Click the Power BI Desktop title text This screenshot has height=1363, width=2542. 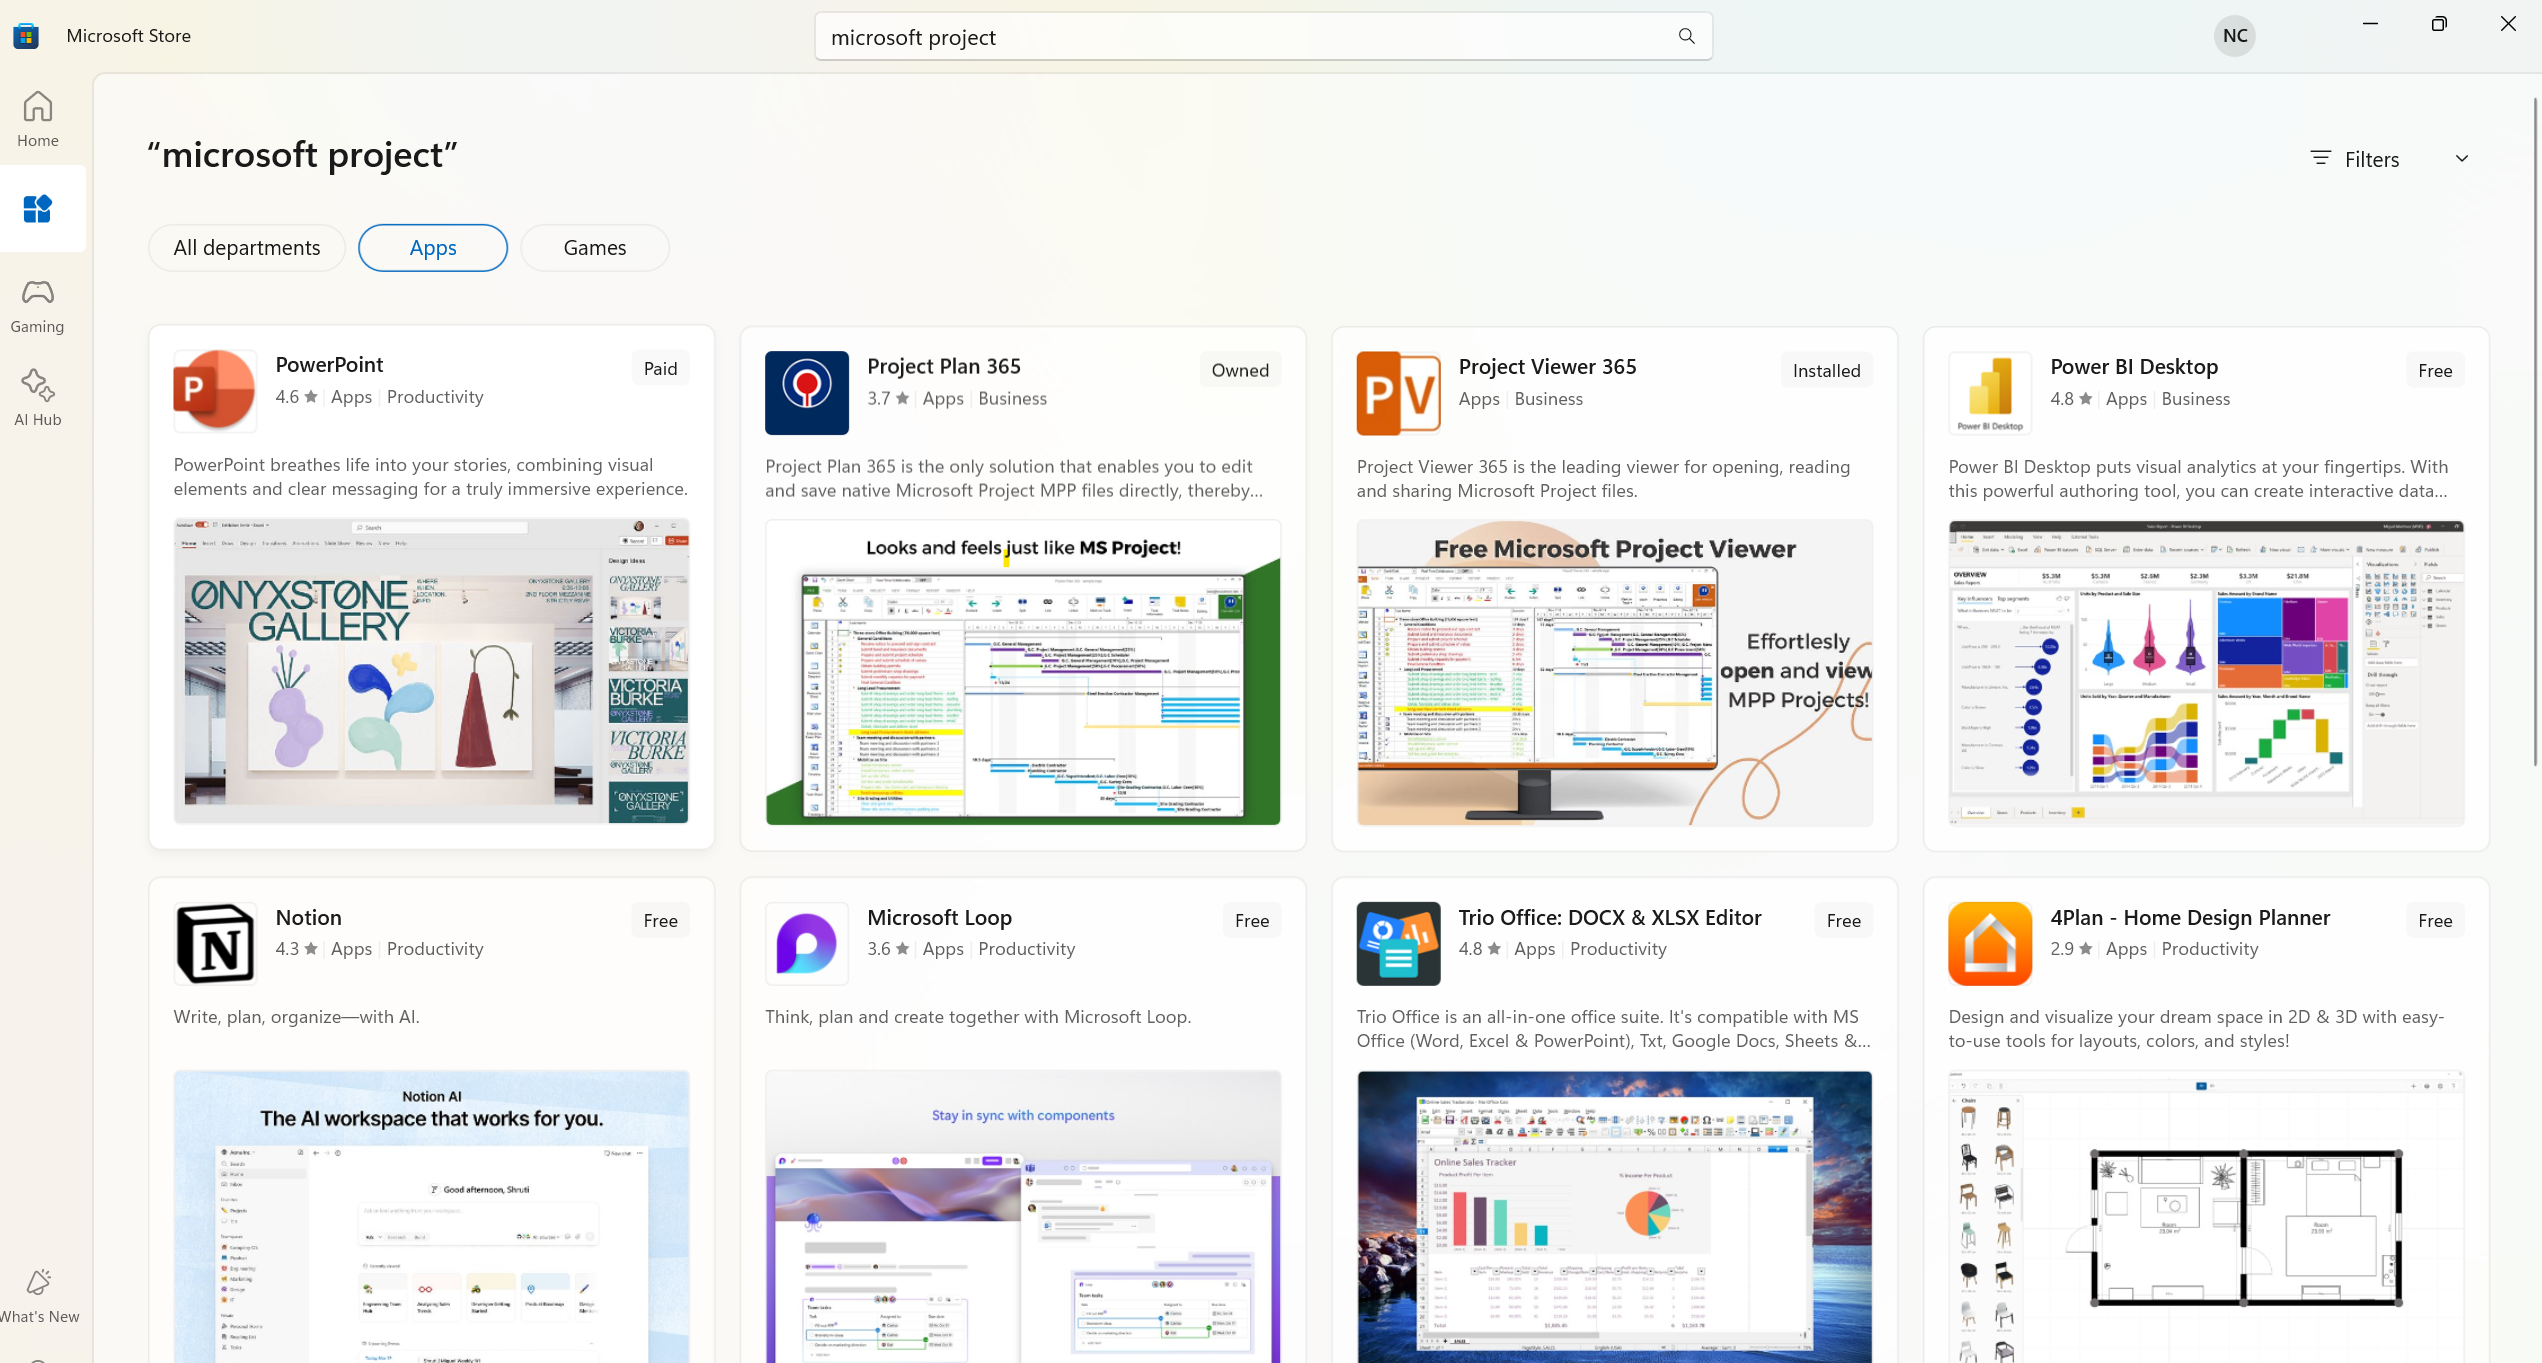[2134, 367]
